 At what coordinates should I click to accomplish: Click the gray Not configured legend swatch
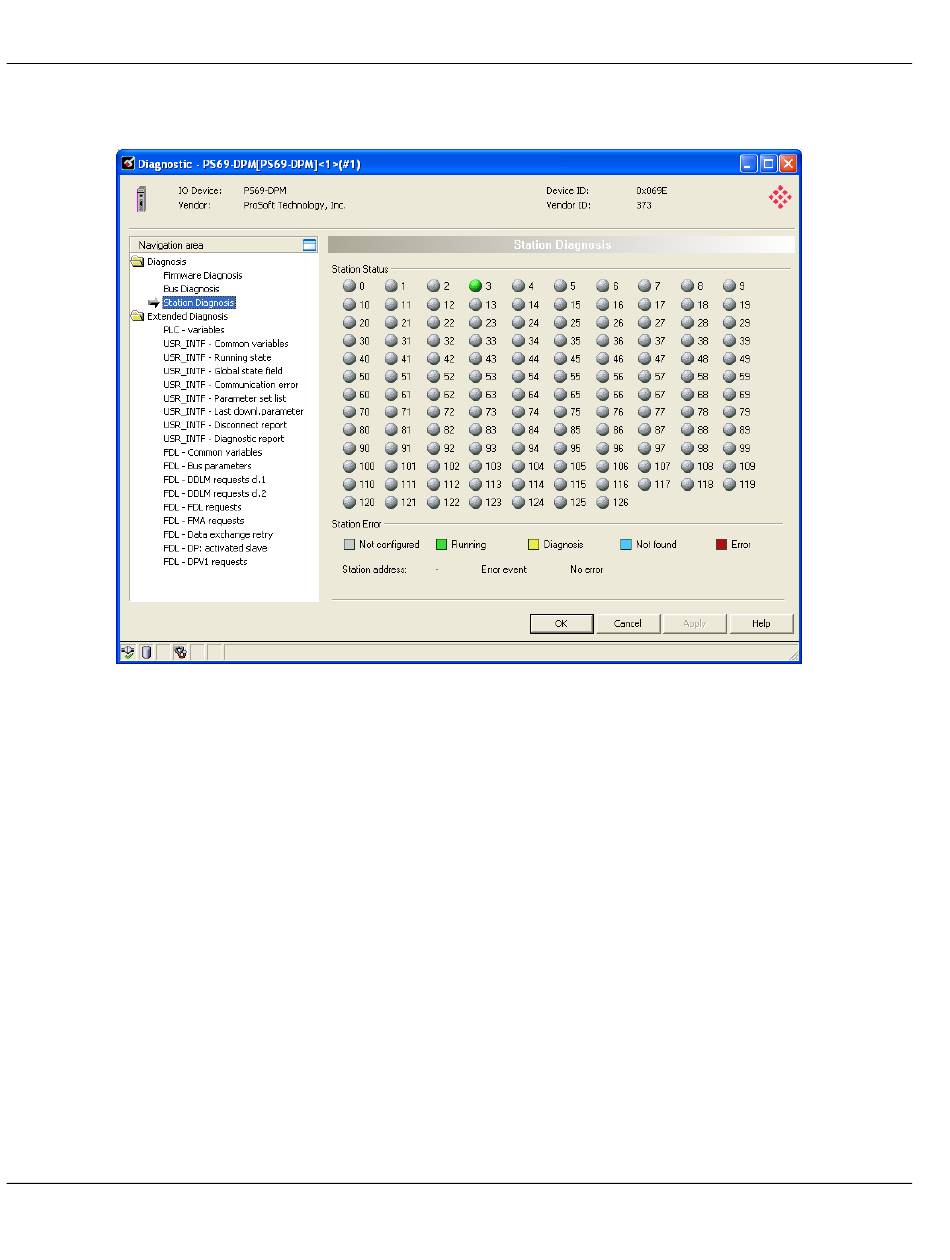tap(349, 545)
